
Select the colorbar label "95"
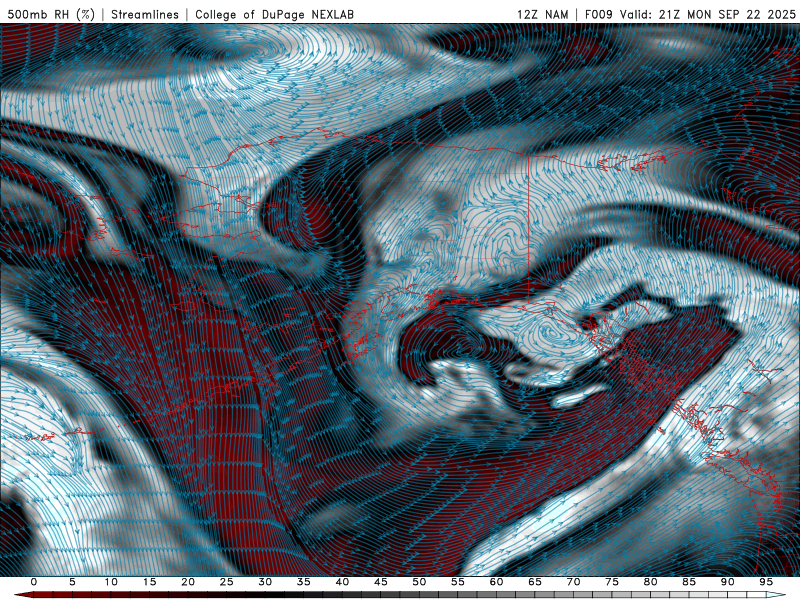766,582
